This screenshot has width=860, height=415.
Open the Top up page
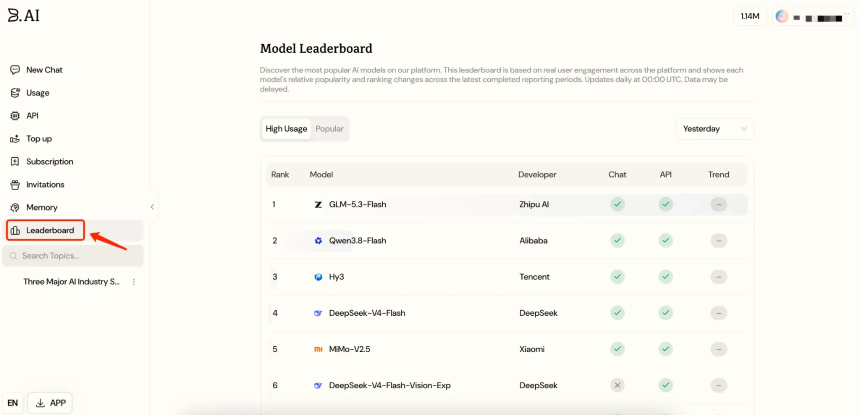point(72,139)
